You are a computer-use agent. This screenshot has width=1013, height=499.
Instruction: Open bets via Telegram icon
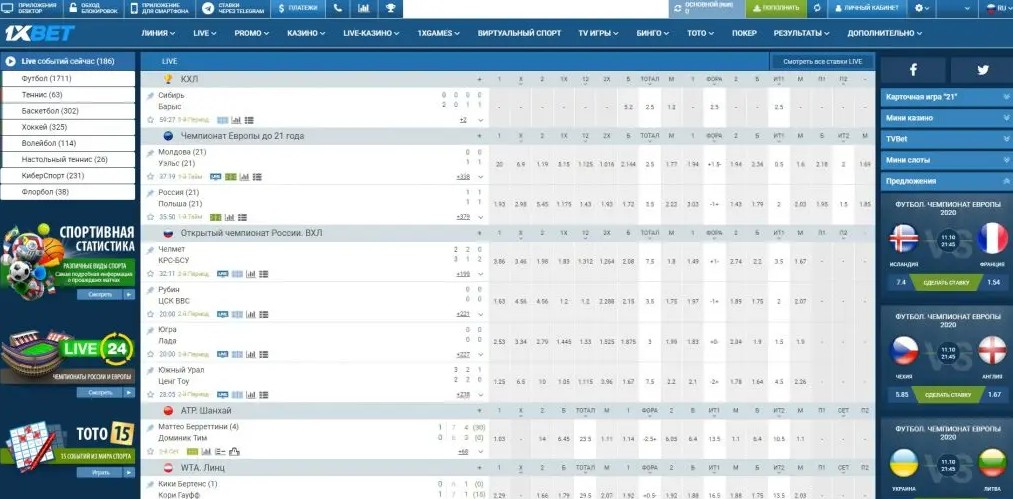pyautogui.click(x=208, y=8)
